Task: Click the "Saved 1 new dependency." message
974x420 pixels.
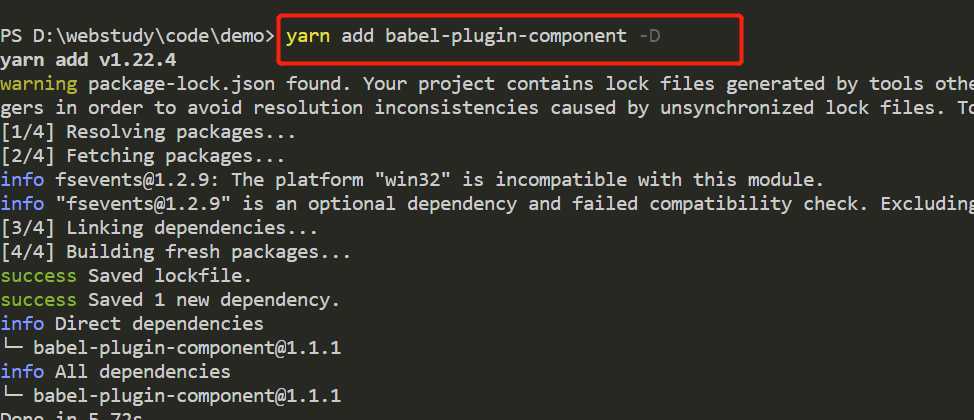Action: click(x=214, y=300)
